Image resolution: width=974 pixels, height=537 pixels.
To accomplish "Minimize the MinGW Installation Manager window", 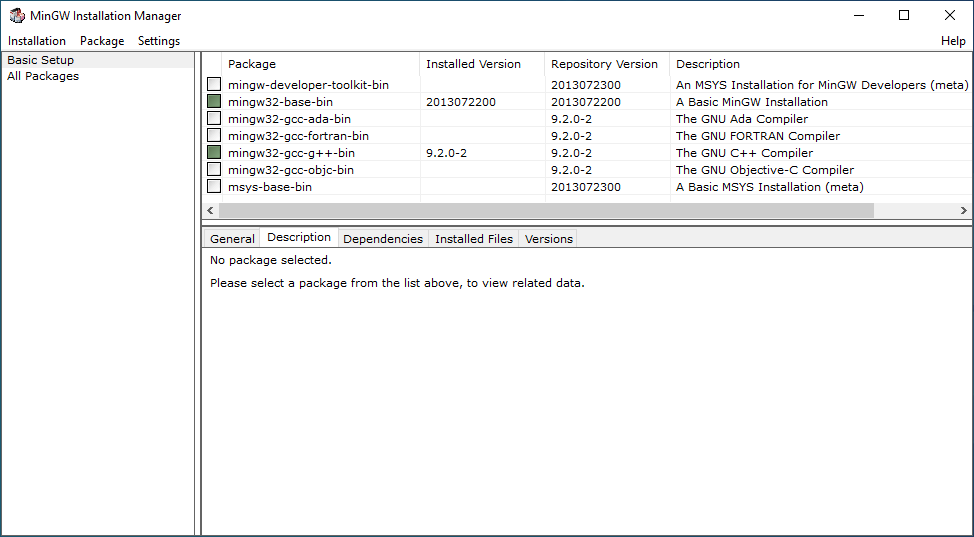I will (x=859, y=16).
